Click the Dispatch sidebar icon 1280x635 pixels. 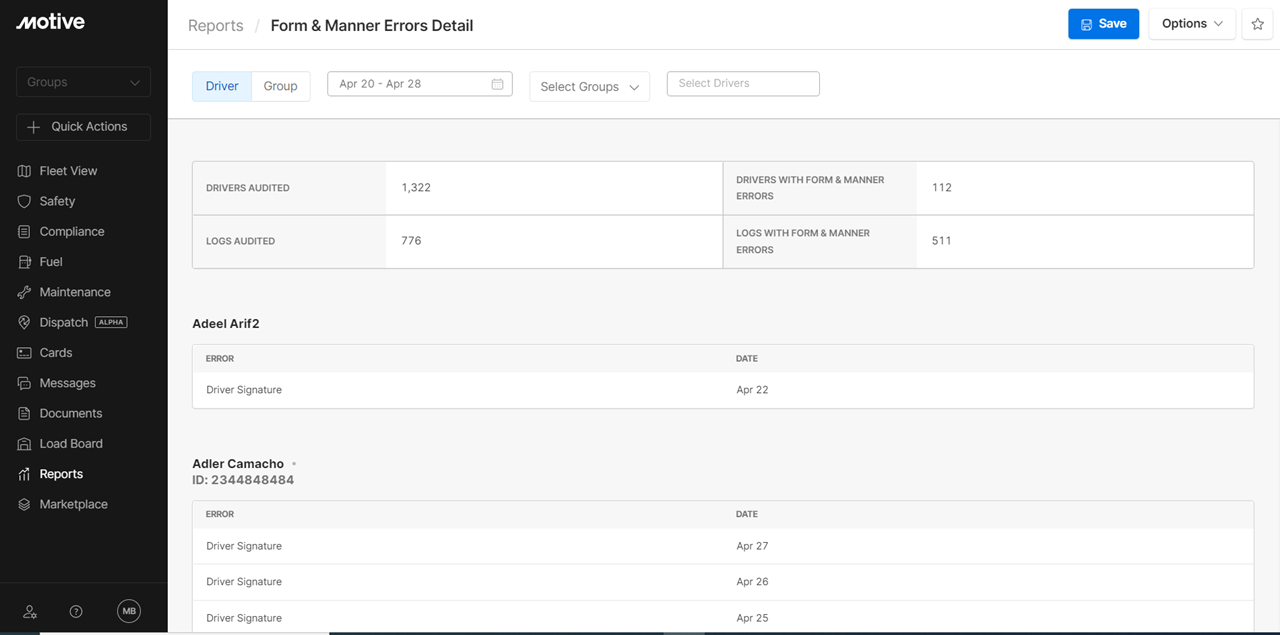pos(25,323)
